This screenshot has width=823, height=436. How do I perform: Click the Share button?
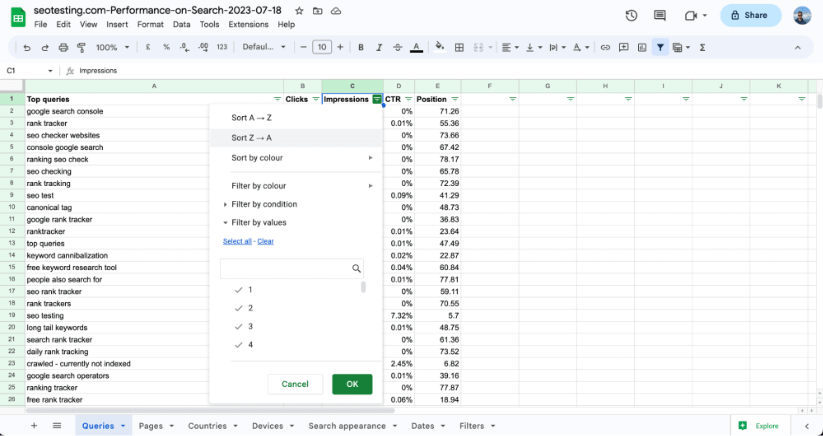[x=751, y=15]
